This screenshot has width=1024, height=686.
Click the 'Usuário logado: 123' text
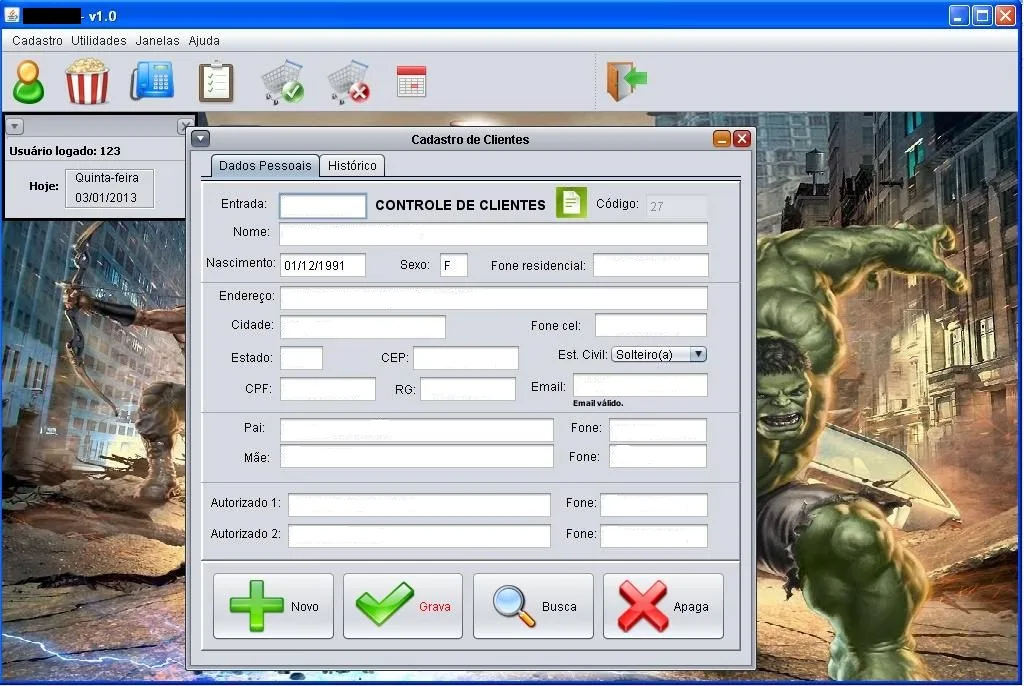(x=65, y=151)
